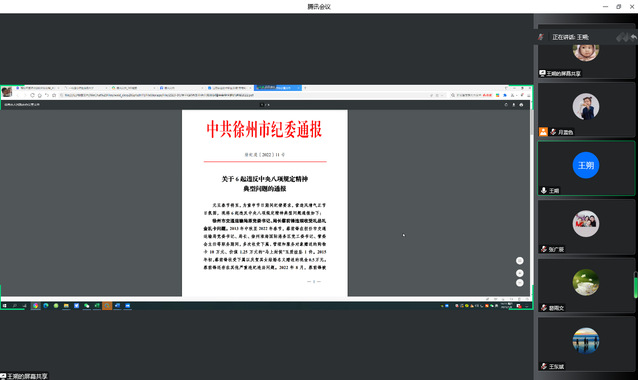This screenshot has width=638, height=380.
Task: Click the muted mic icon on 张广辰 tile
Action: point(544,249)
